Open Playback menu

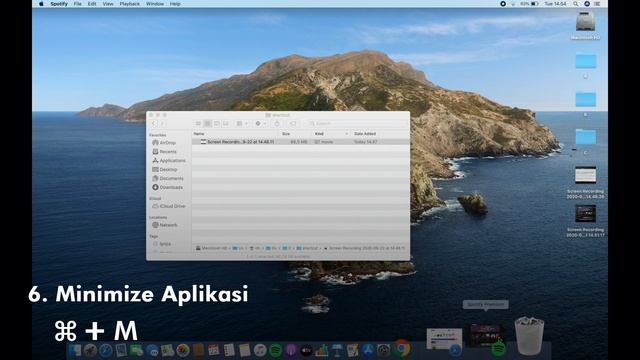coord(129,4)
